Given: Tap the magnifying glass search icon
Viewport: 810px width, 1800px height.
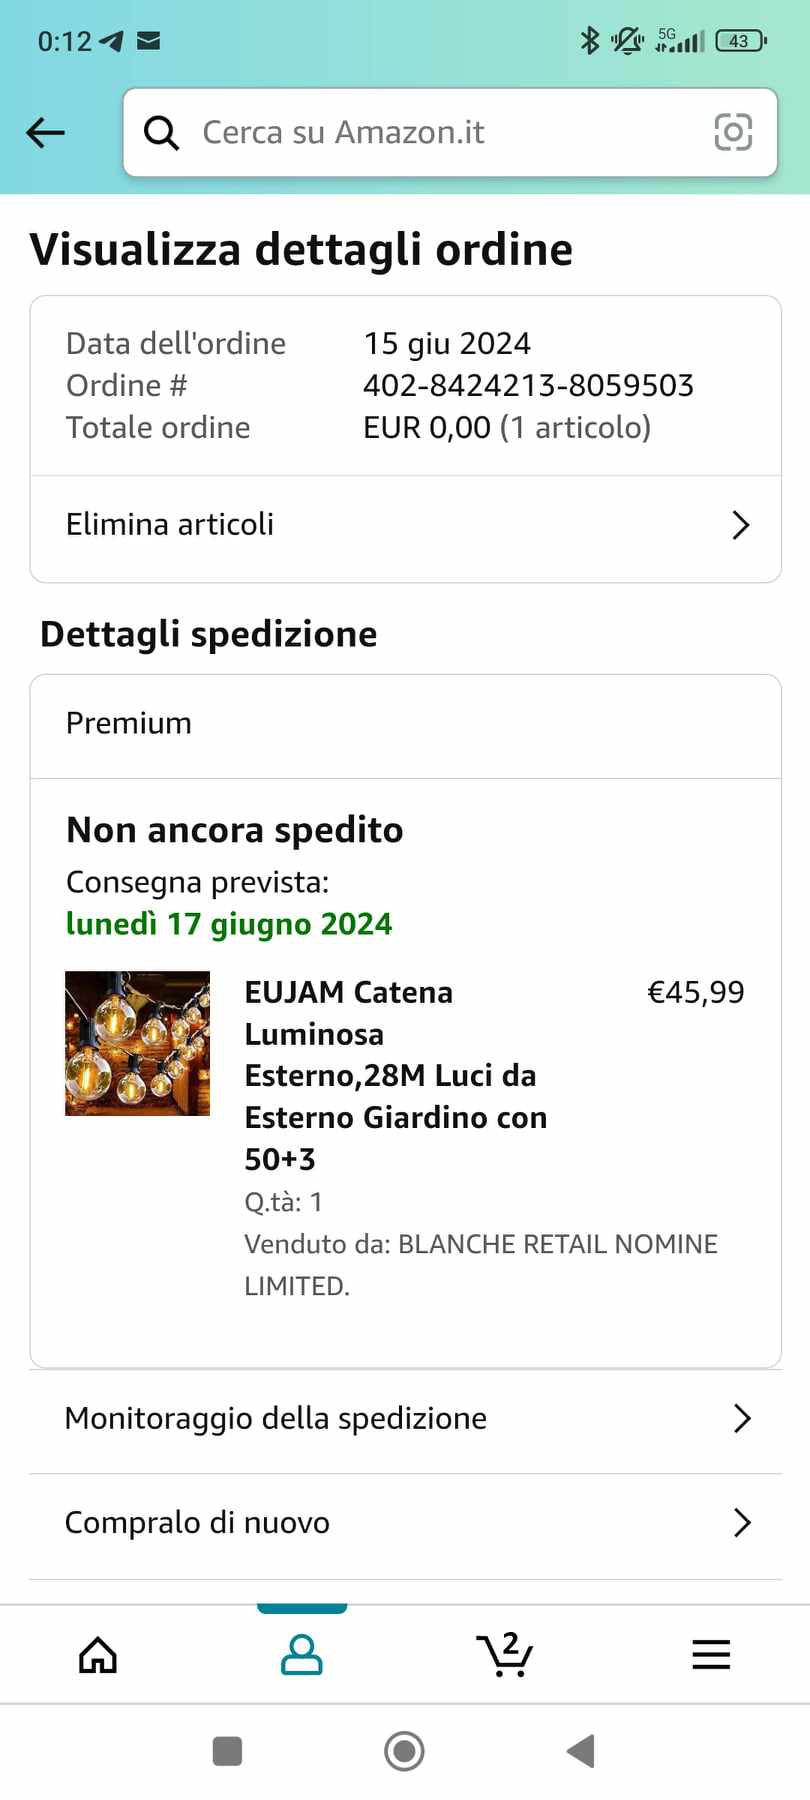Looking at the screenshot, I should tap(161, 132).
